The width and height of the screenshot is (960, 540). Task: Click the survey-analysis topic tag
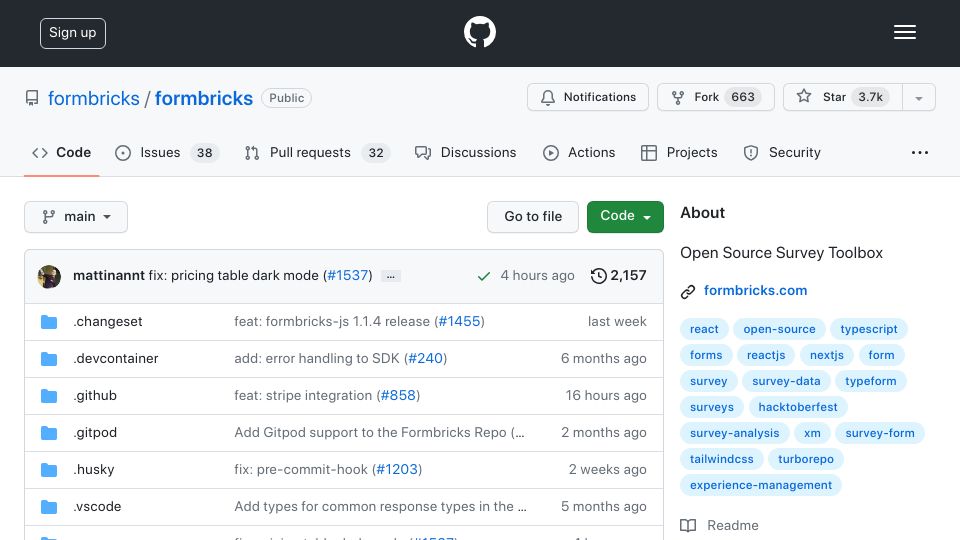pos(735,433)
